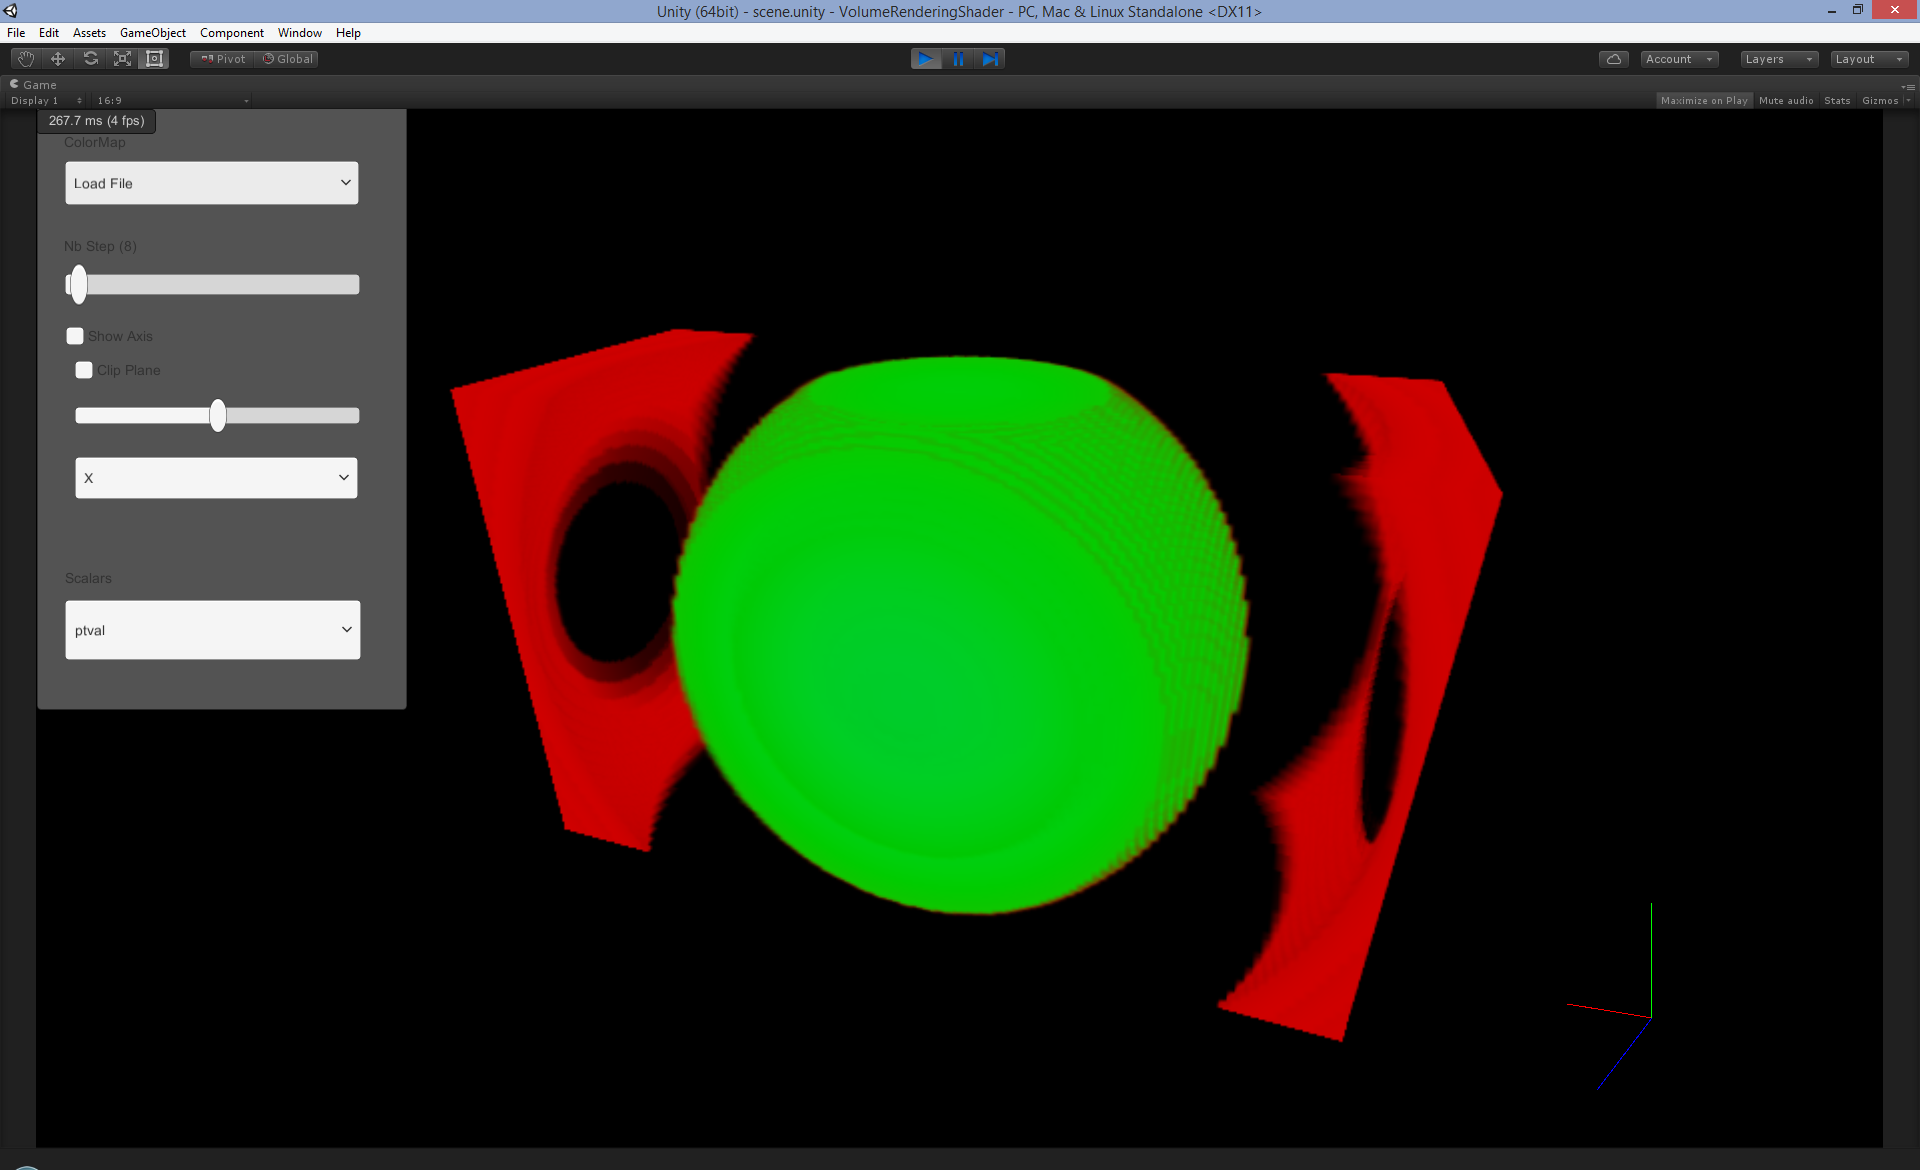1920x1170 pixels.
Task: Open the Component menu
Action: pos(232,33)
